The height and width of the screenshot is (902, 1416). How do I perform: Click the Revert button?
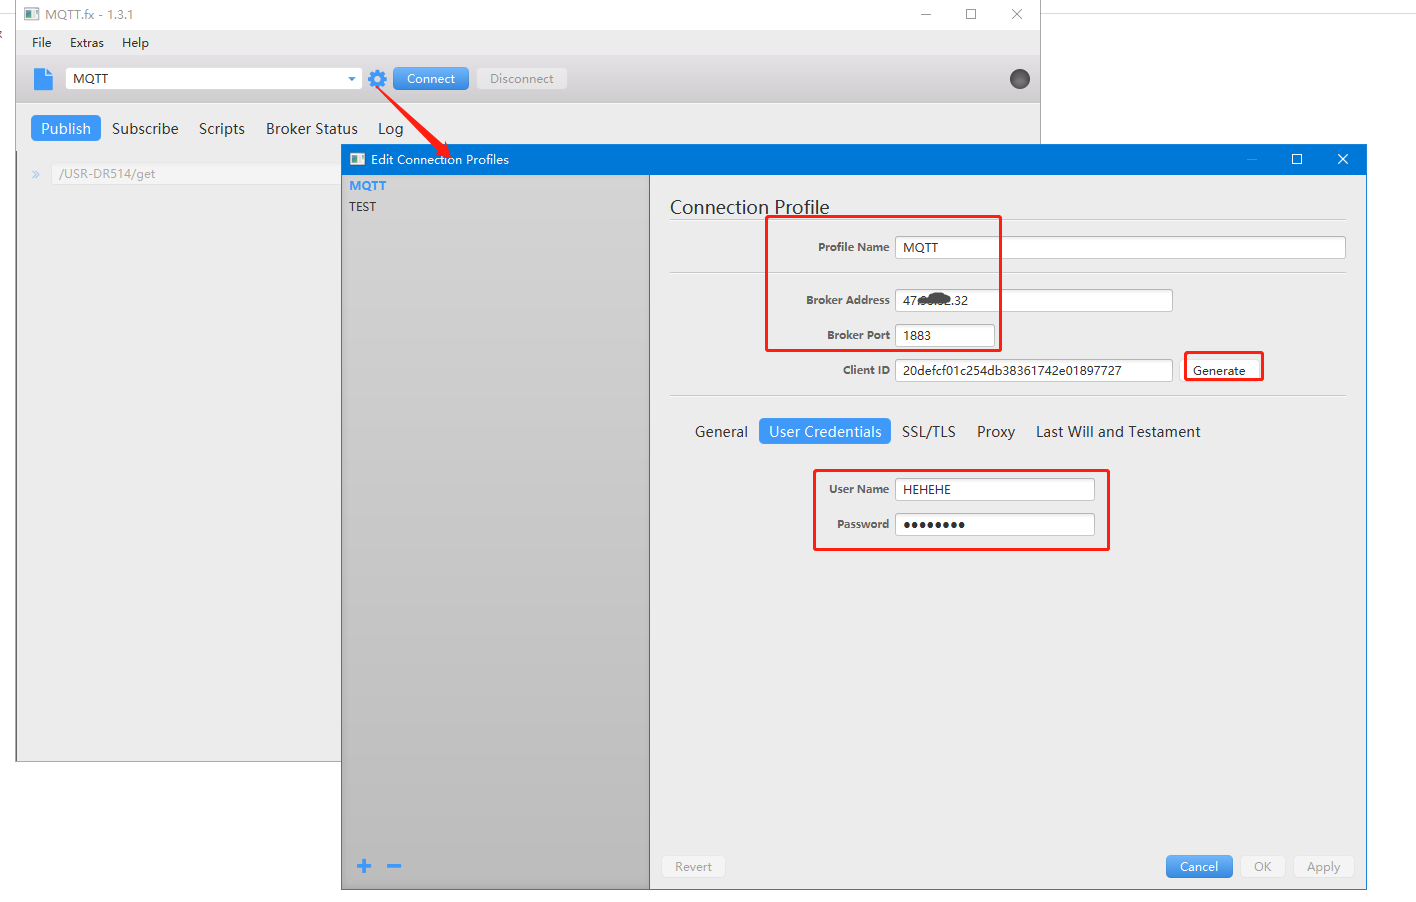[x=693, y=867]
